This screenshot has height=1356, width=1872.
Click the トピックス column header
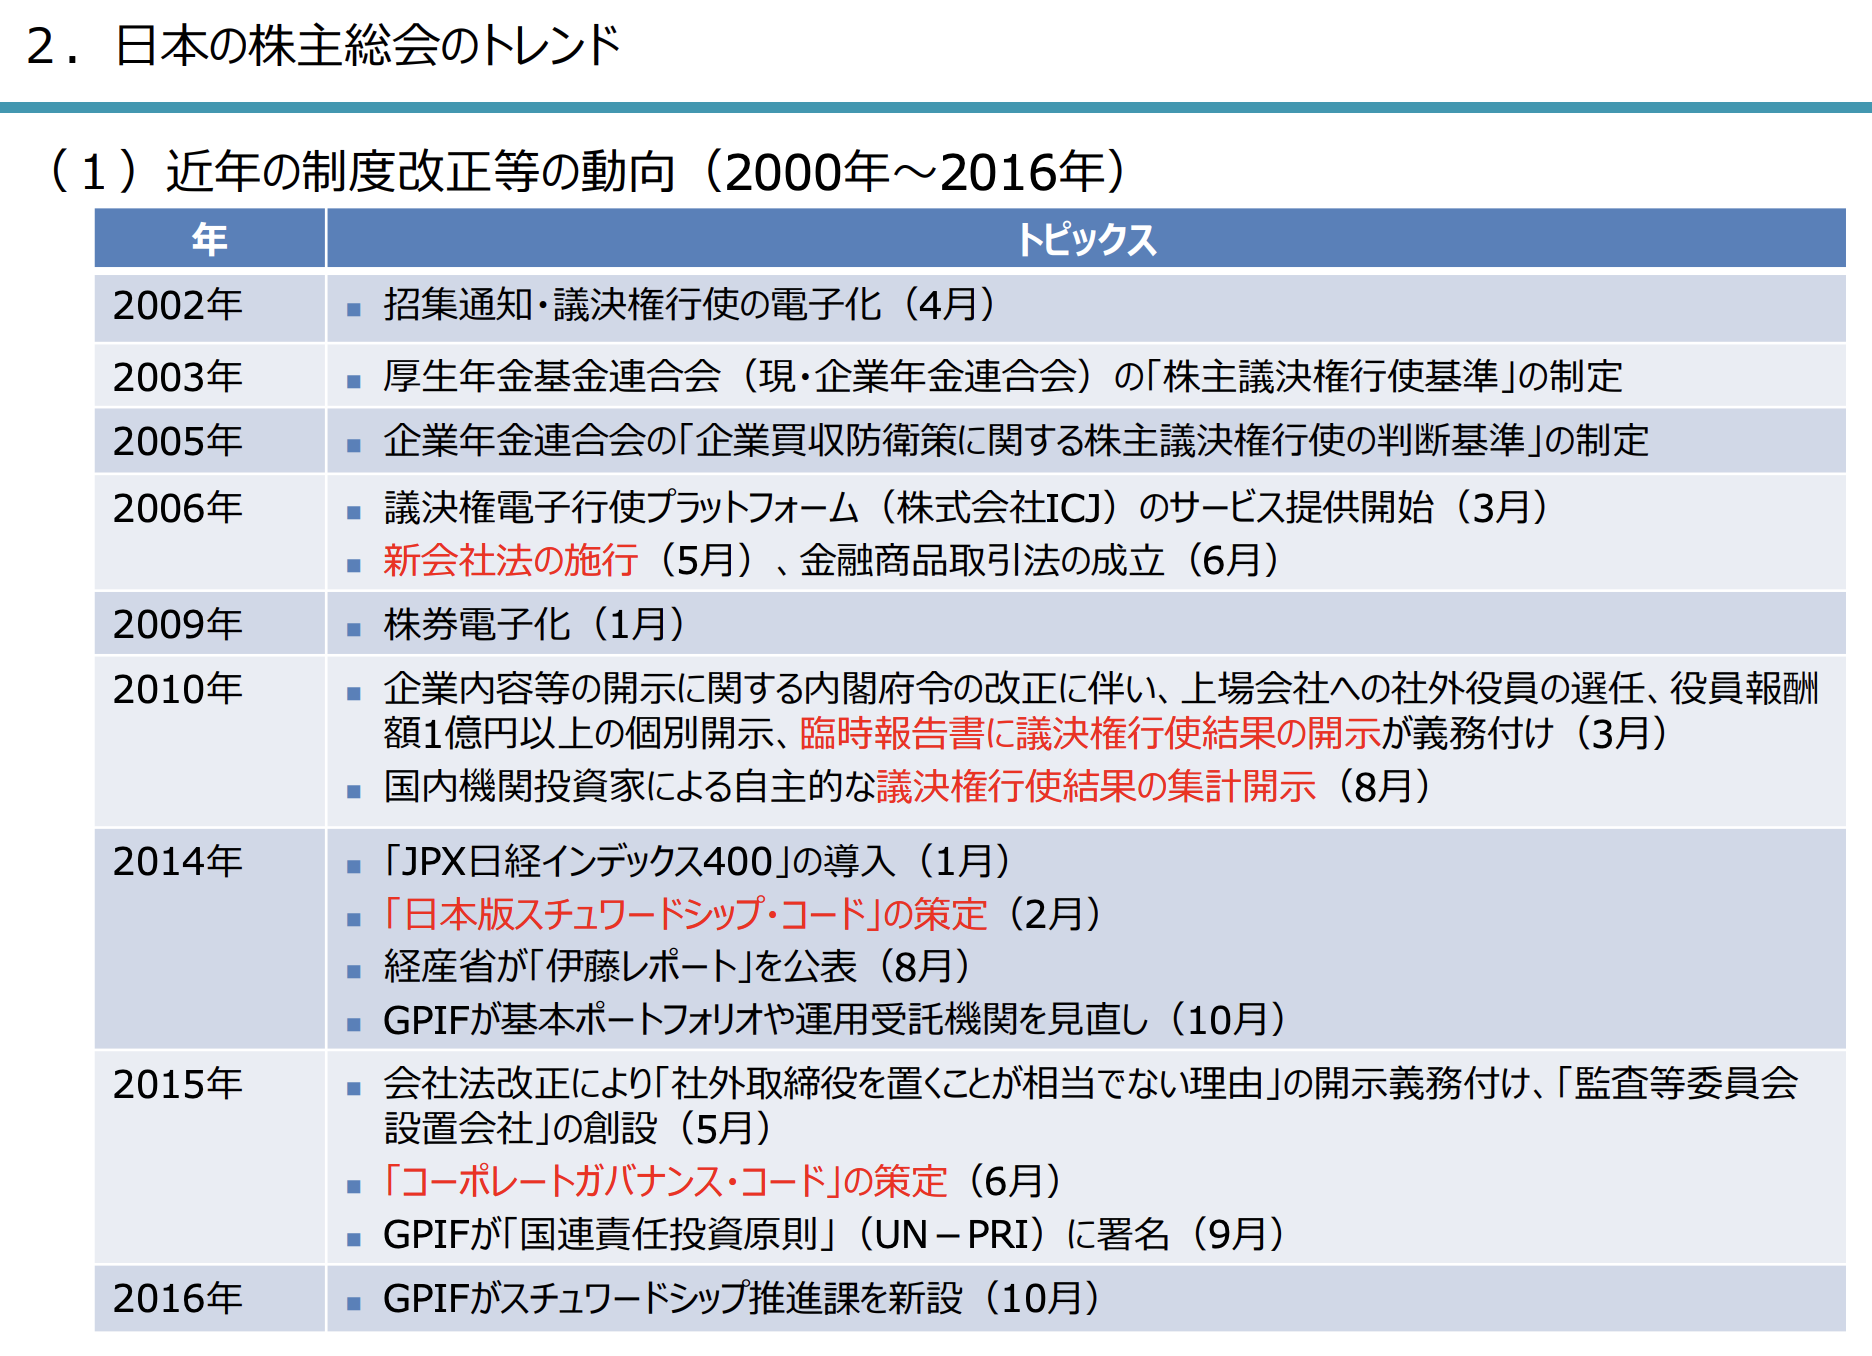1086,239
